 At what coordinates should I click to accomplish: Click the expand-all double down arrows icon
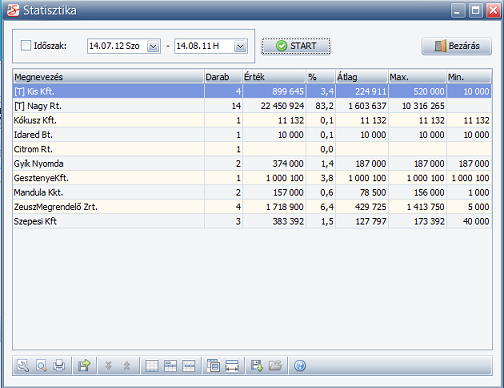click(x=108, y=366)
